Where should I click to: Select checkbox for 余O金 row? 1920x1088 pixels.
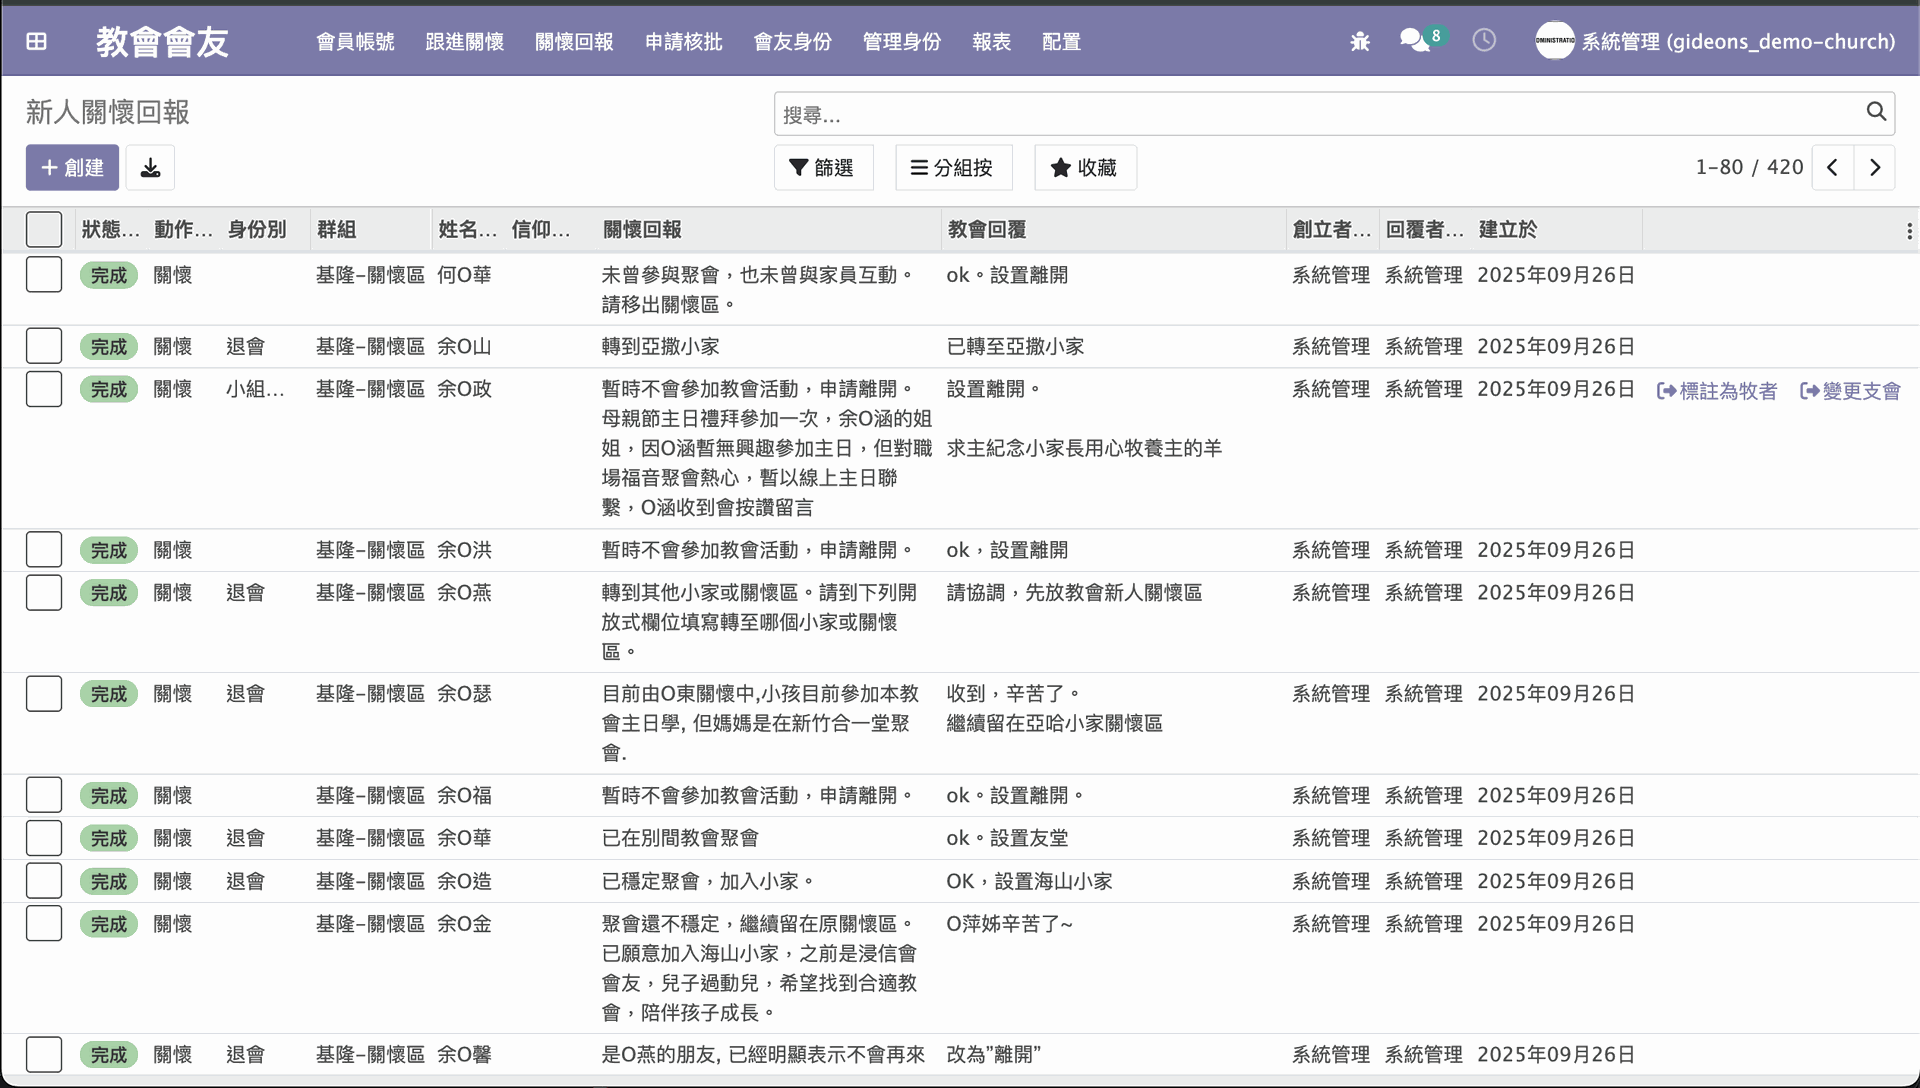(44, 923)
